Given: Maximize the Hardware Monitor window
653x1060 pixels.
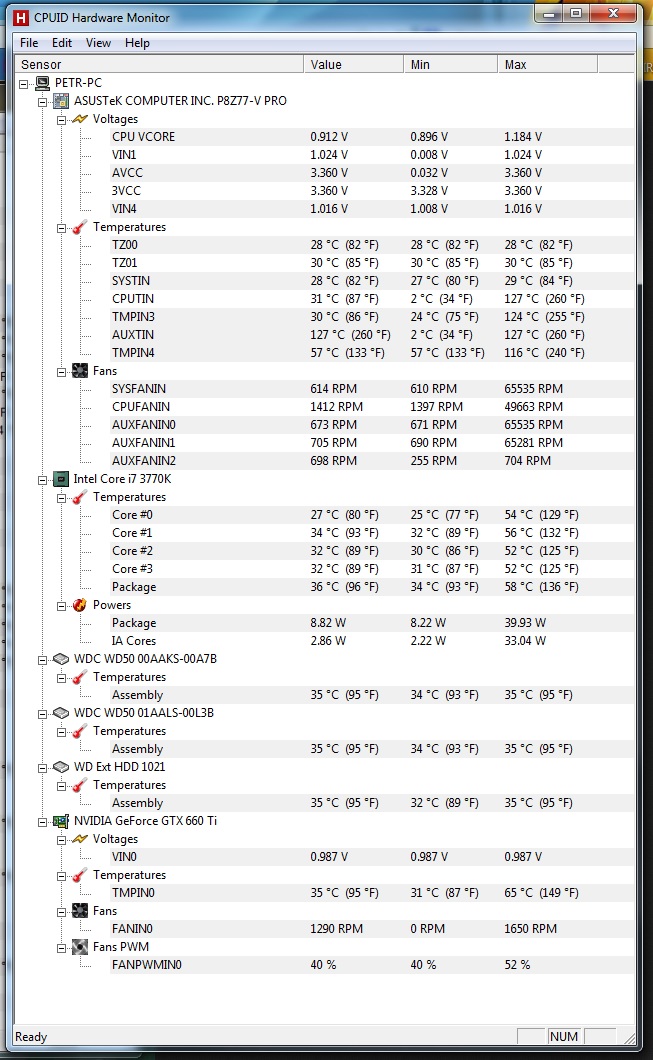Looking at the screenshot, I should click(576, 14).
